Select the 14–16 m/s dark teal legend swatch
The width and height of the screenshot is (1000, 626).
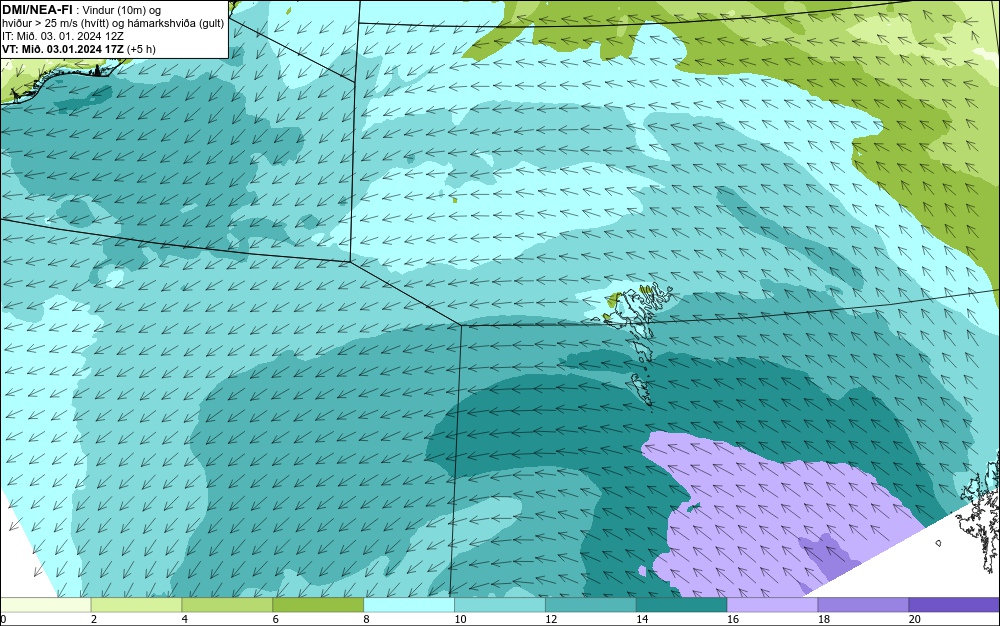coord(682,605)
